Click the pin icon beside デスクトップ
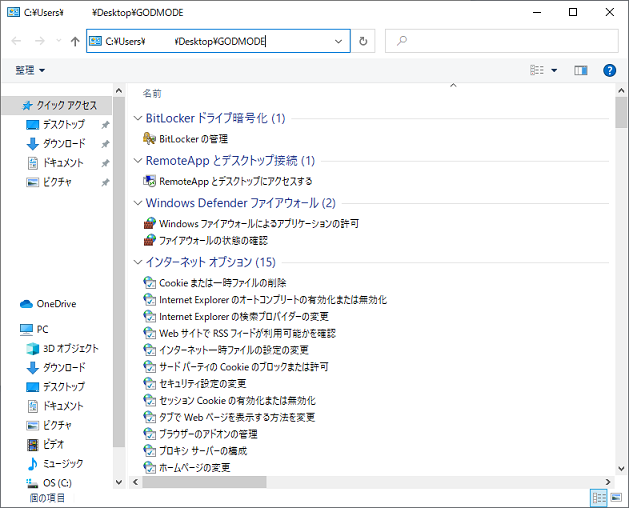Viewport: 629px width, 508px height. point(105,125)
